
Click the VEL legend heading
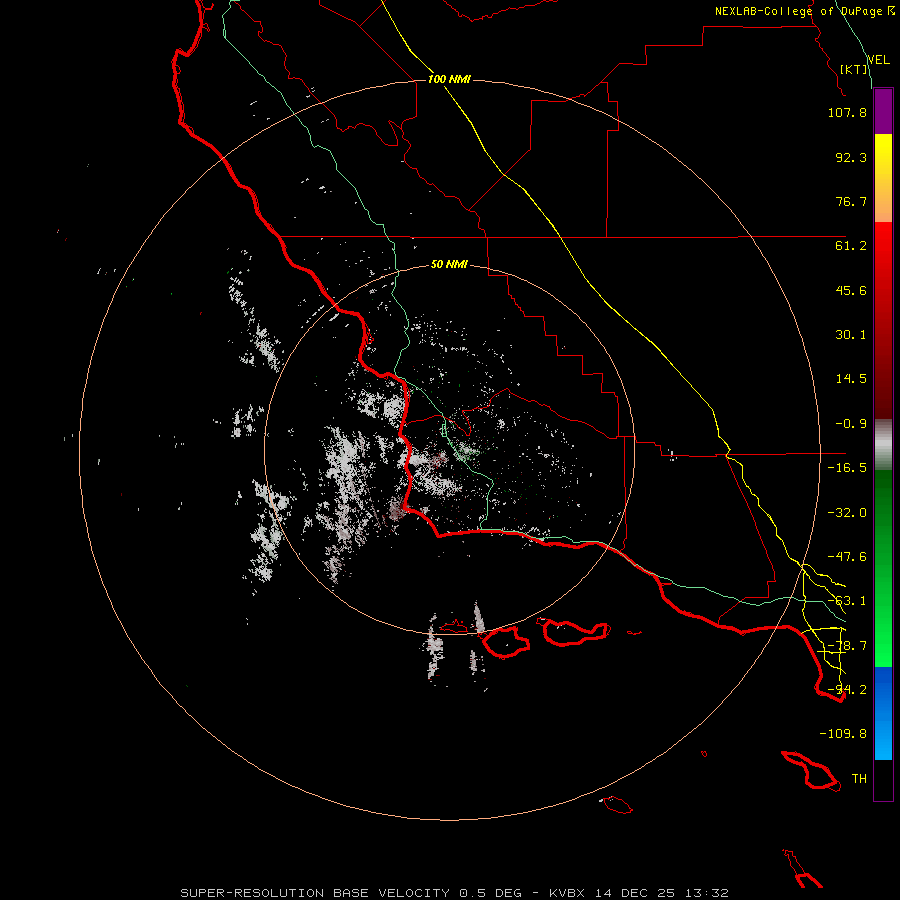pyautogui.click(x=878, y=60)
